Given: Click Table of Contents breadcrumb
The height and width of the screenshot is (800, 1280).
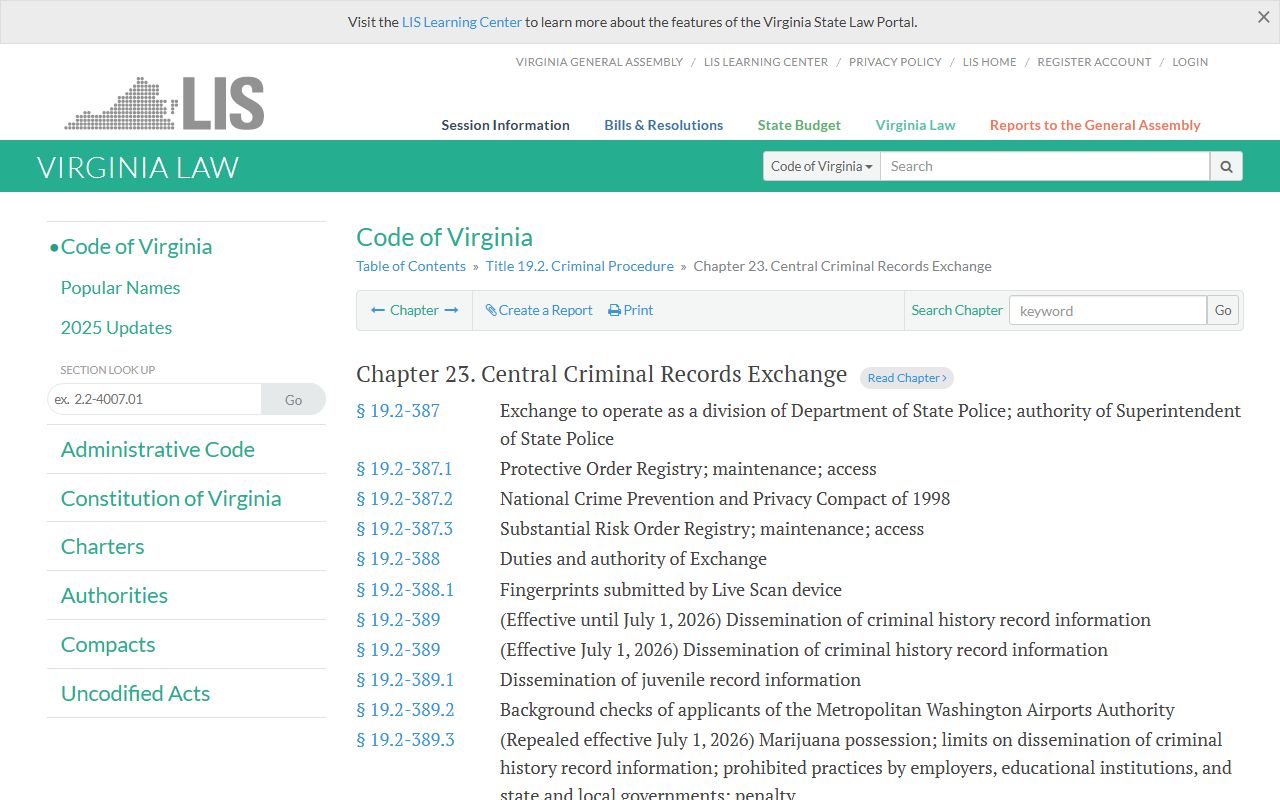Looking at the screenshot, I should pyautogui.click(x=411, y=266).
